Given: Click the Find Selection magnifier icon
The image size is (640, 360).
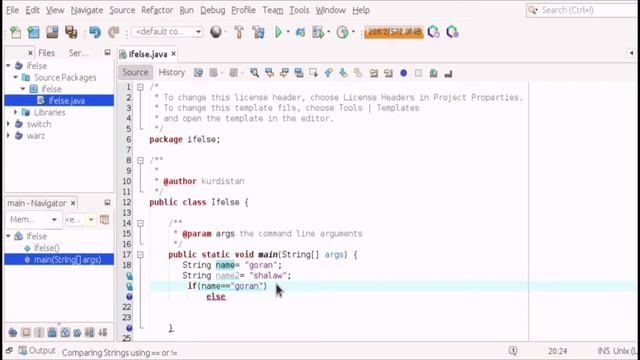Looking at the screenshot, I should (254, 73).
